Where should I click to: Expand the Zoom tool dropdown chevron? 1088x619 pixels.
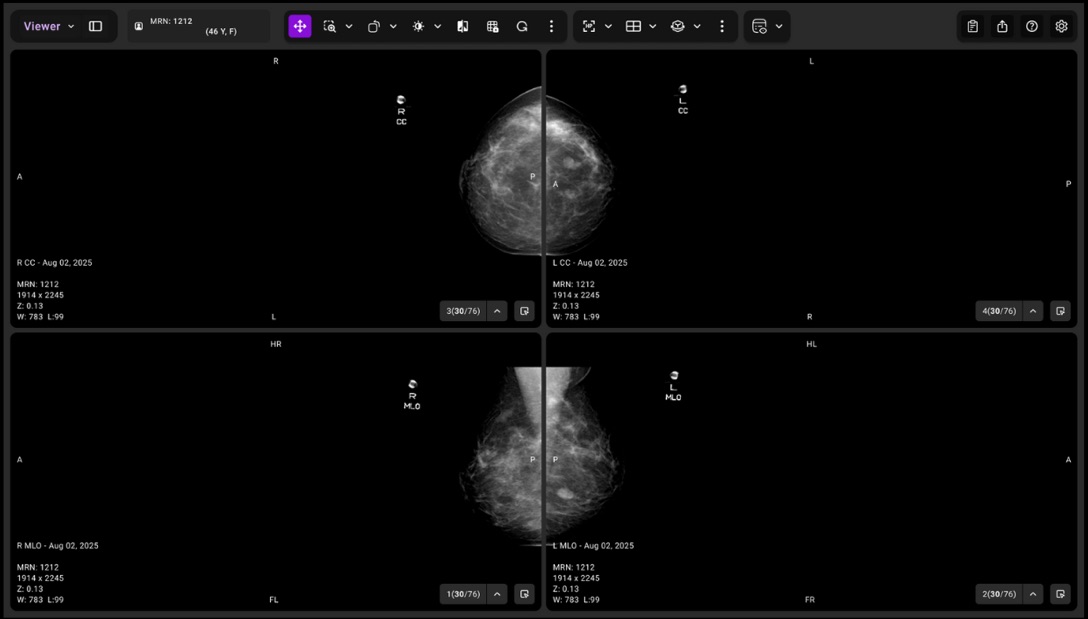[347, 26]
